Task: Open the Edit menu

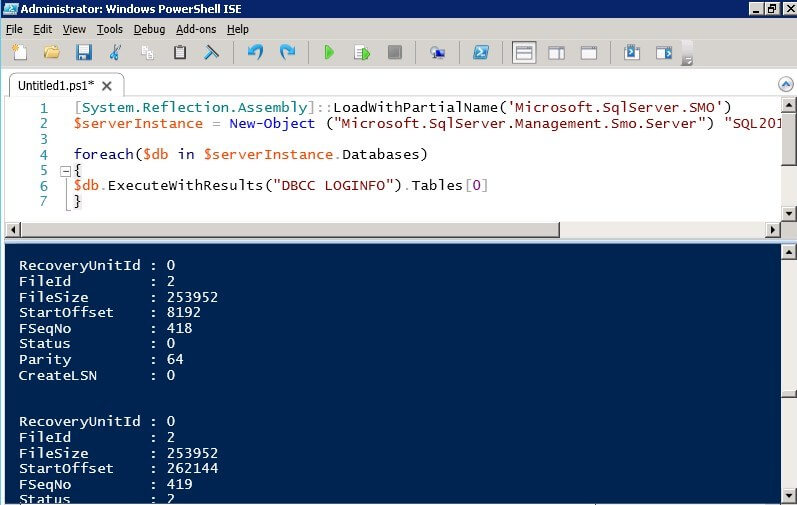Action: (x=43, y=29)
